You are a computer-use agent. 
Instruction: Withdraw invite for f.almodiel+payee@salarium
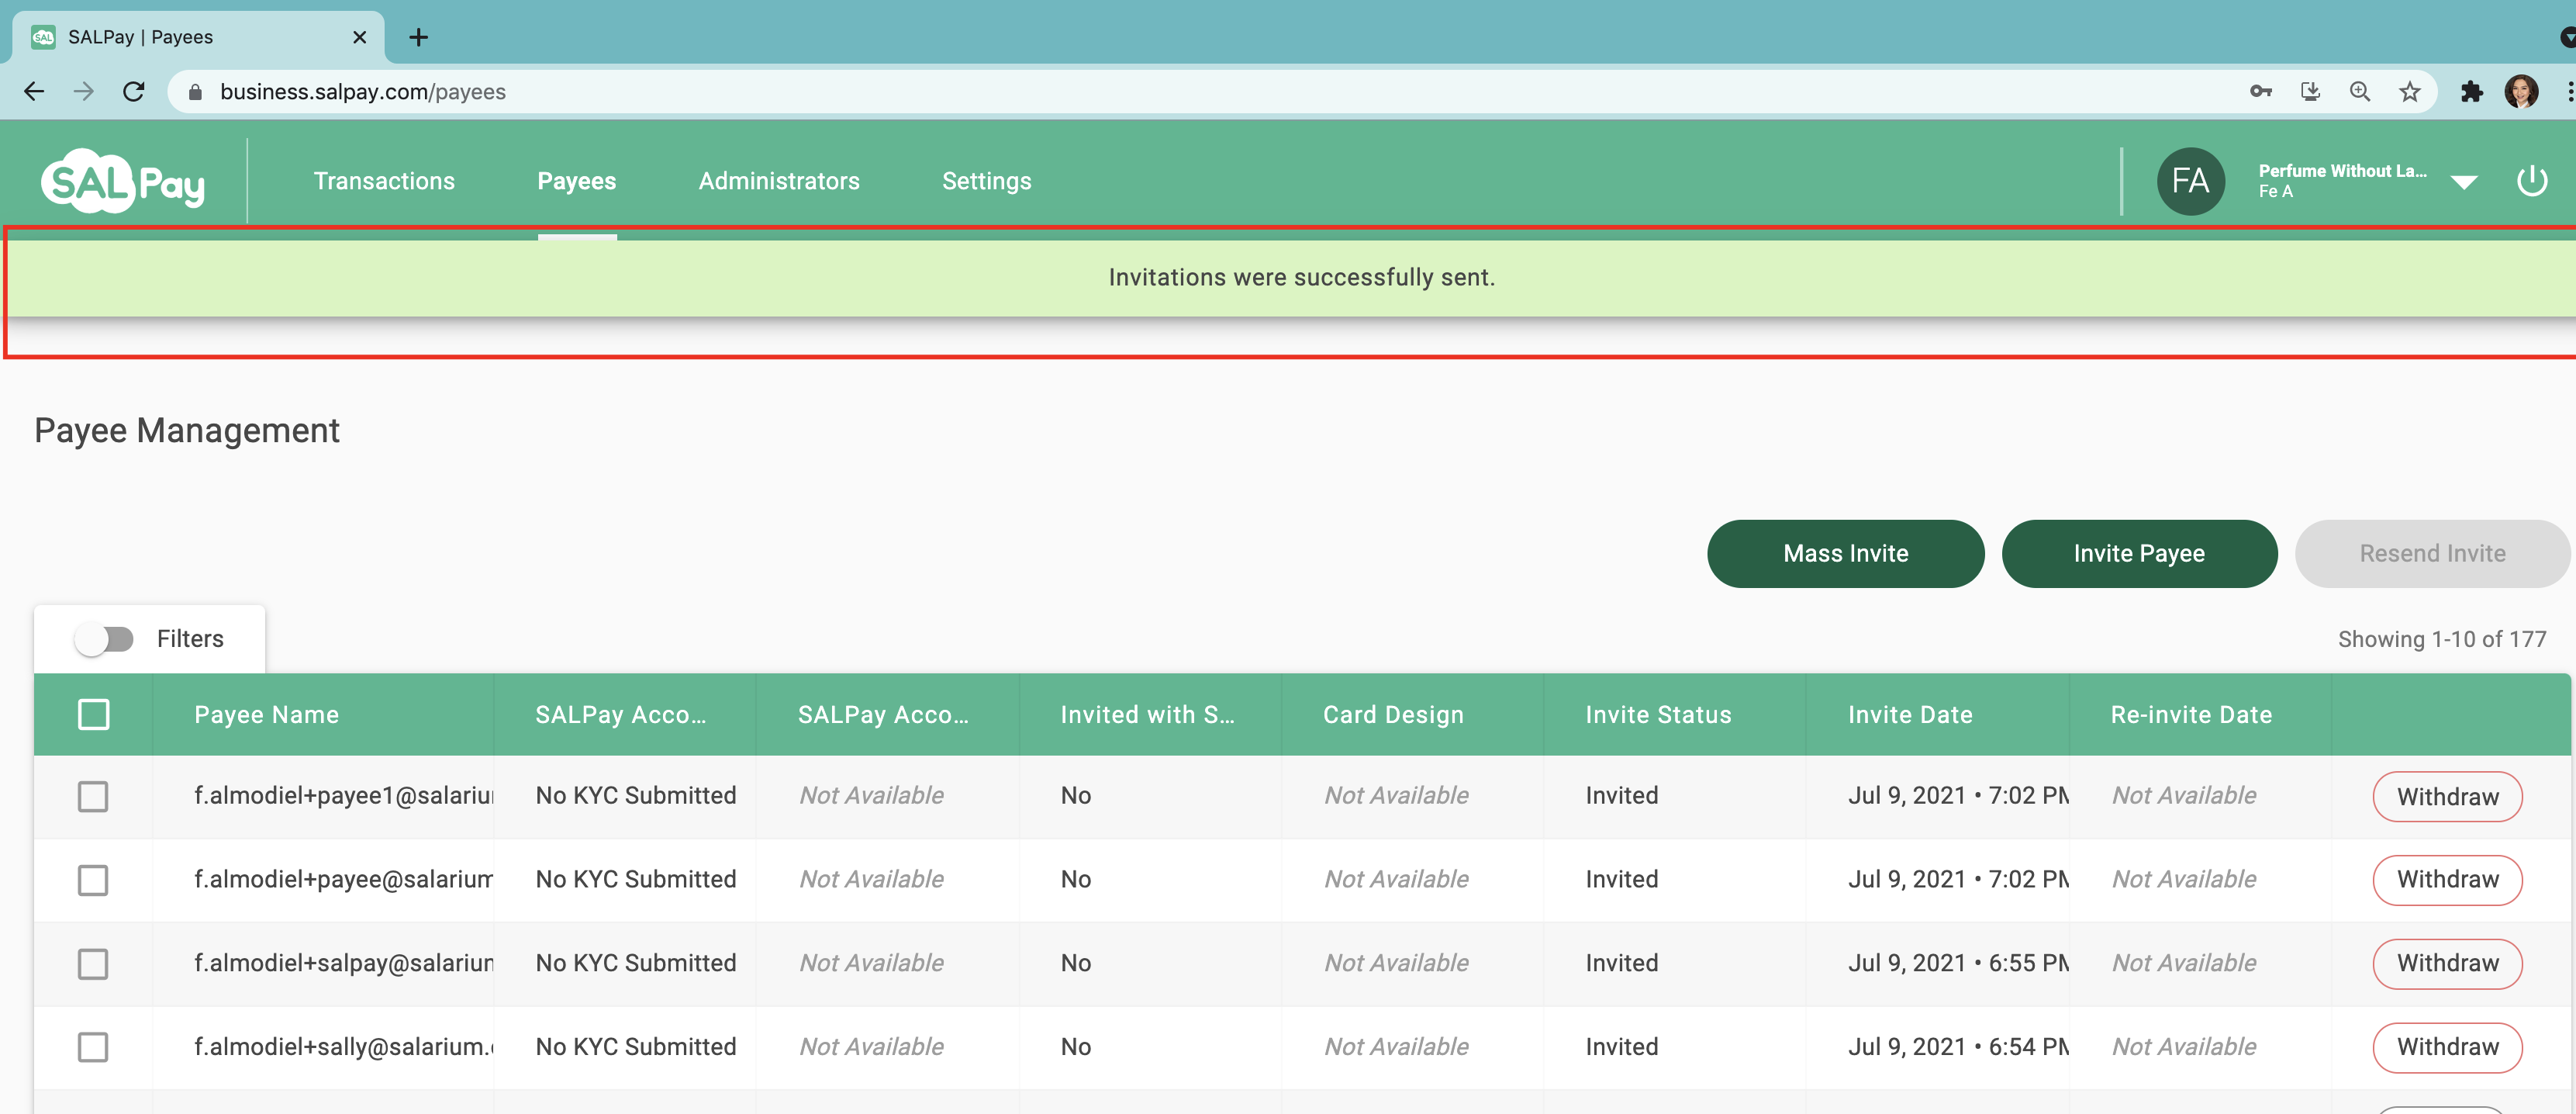2447,880
